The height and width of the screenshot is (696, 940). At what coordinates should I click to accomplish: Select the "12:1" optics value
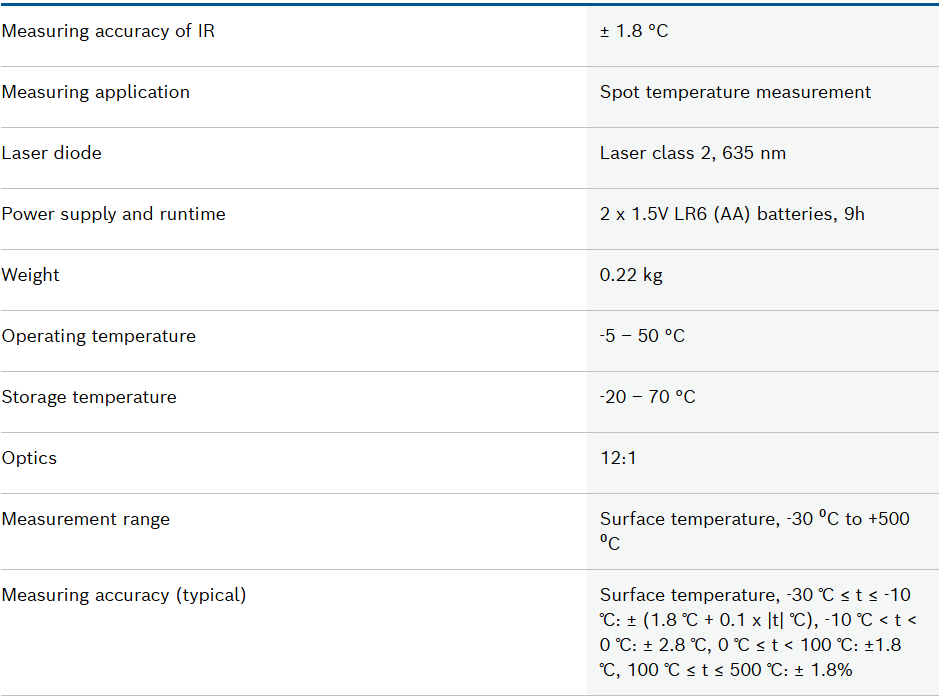(618, 458)
